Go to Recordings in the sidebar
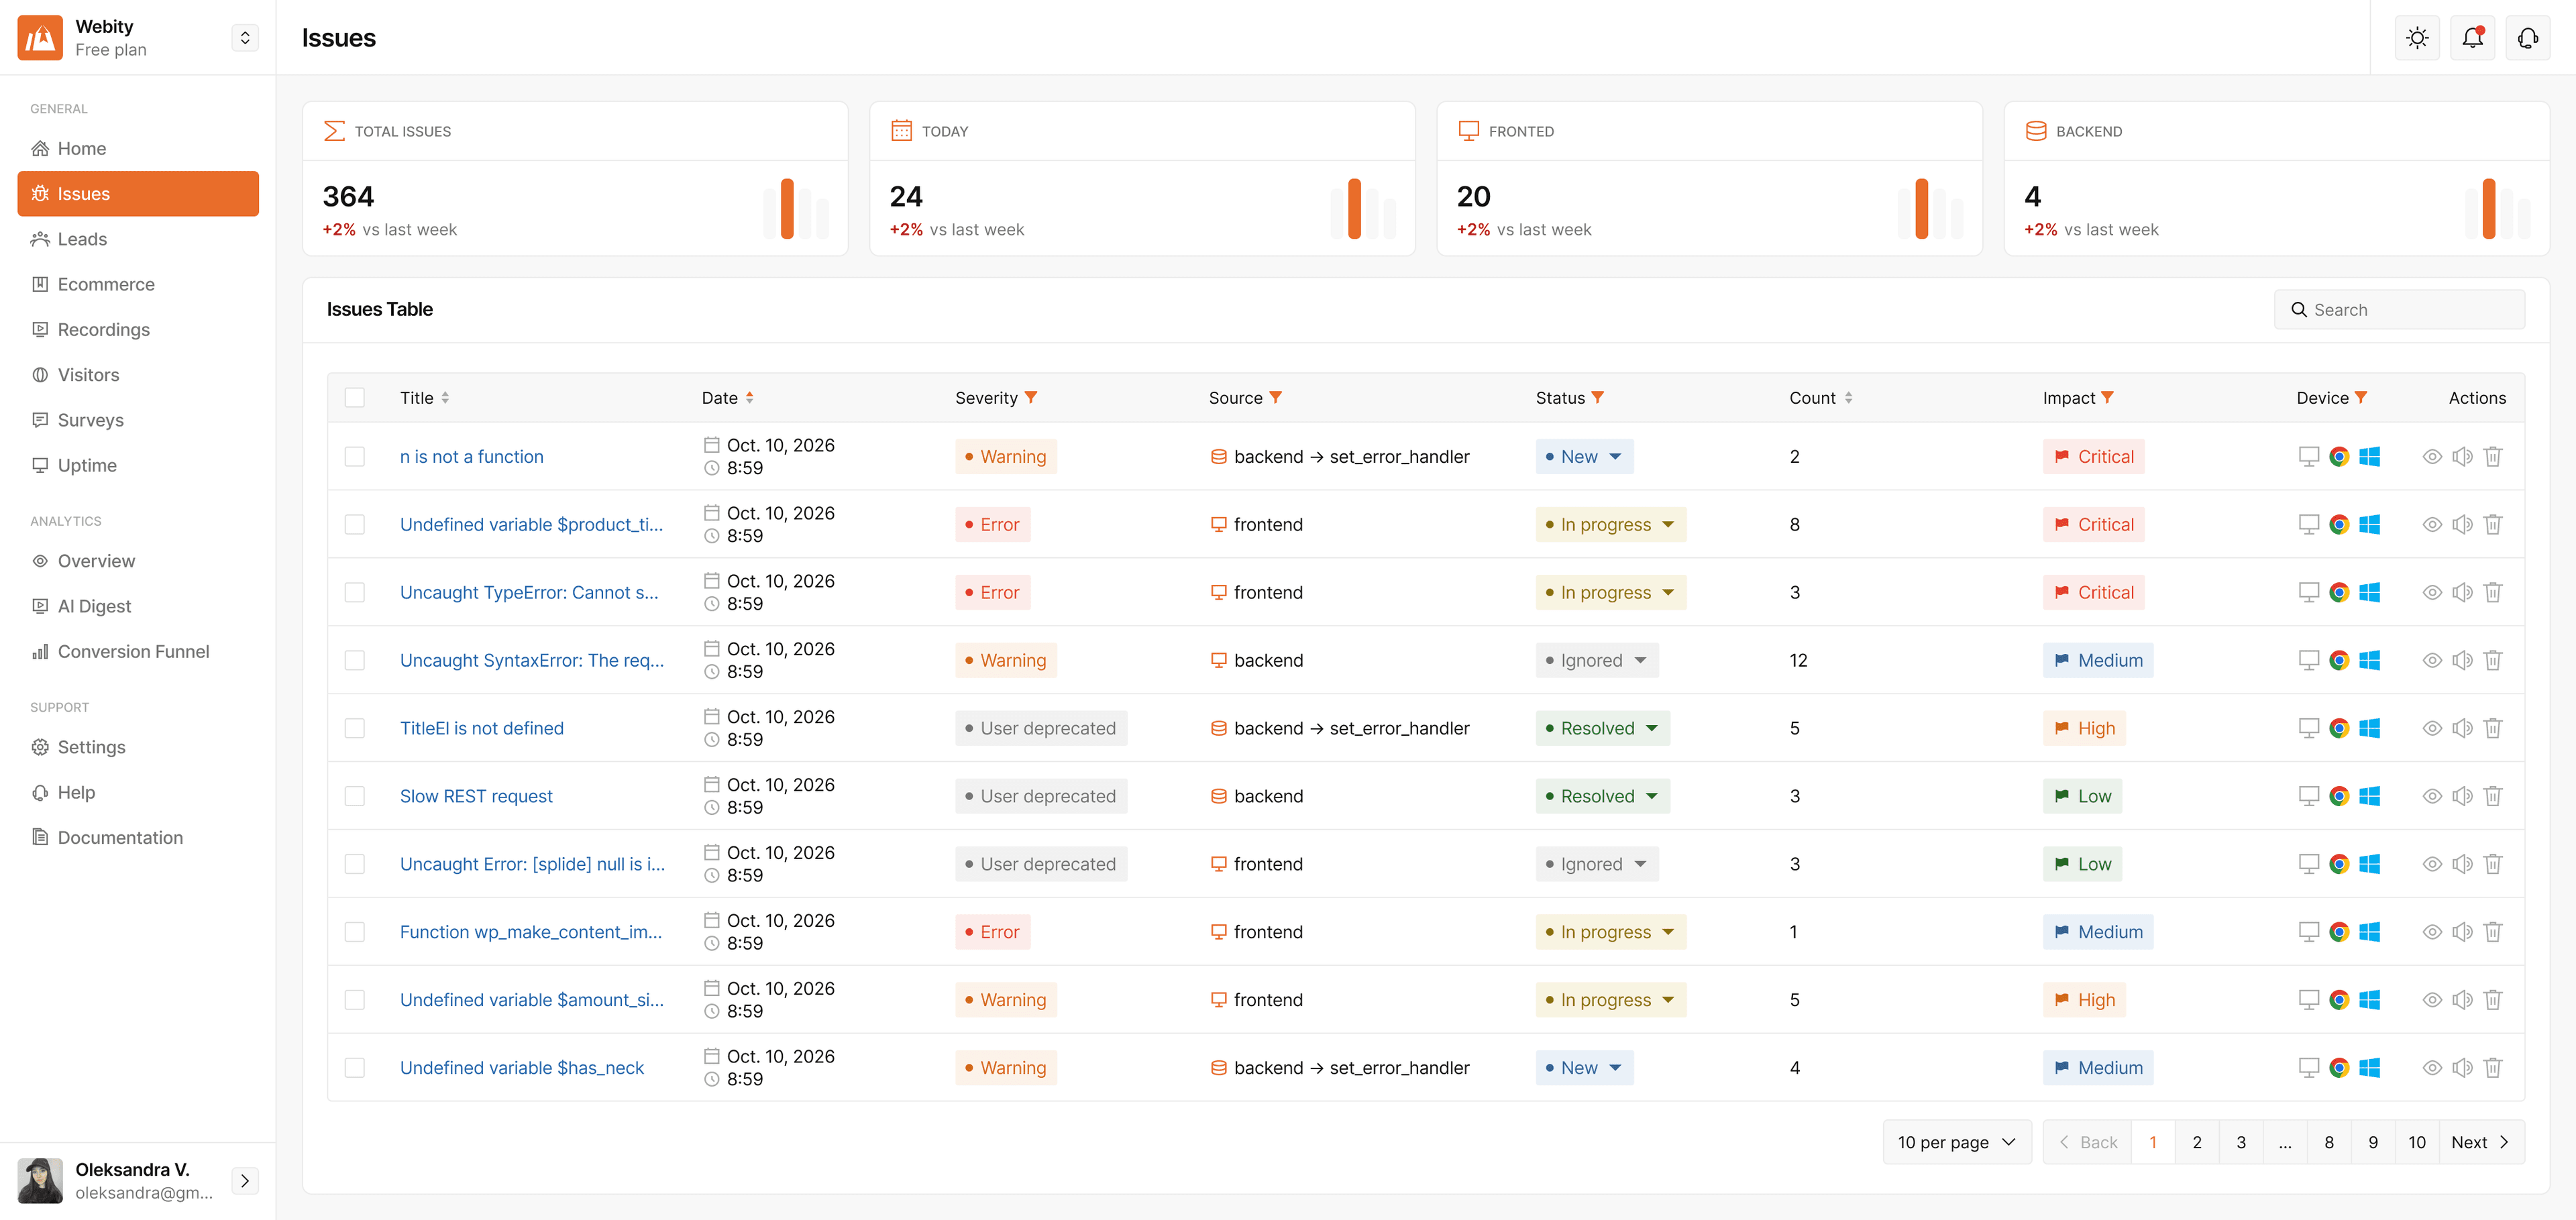 tap(138, 330)
